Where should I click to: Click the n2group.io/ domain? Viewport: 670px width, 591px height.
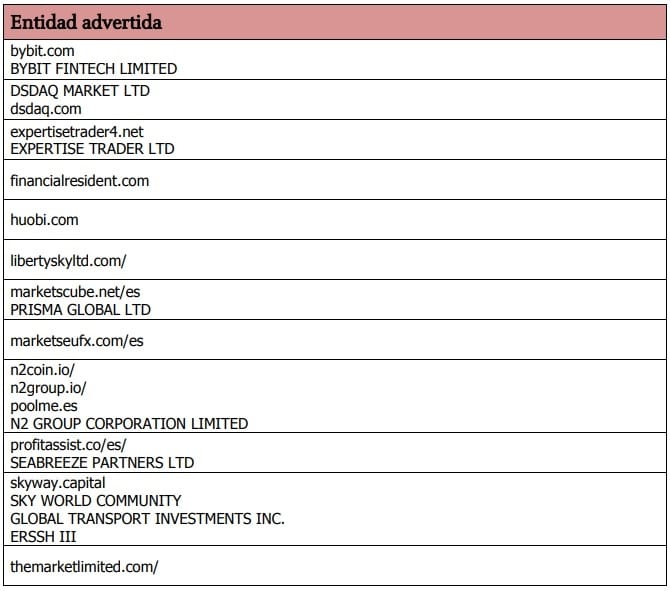(x=45, y=387)
